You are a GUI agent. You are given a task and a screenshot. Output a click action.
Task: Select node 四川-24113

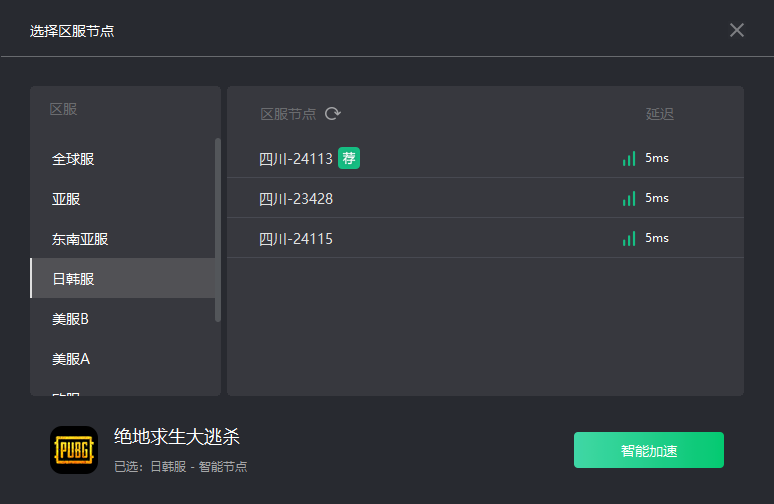pos(296,159)
